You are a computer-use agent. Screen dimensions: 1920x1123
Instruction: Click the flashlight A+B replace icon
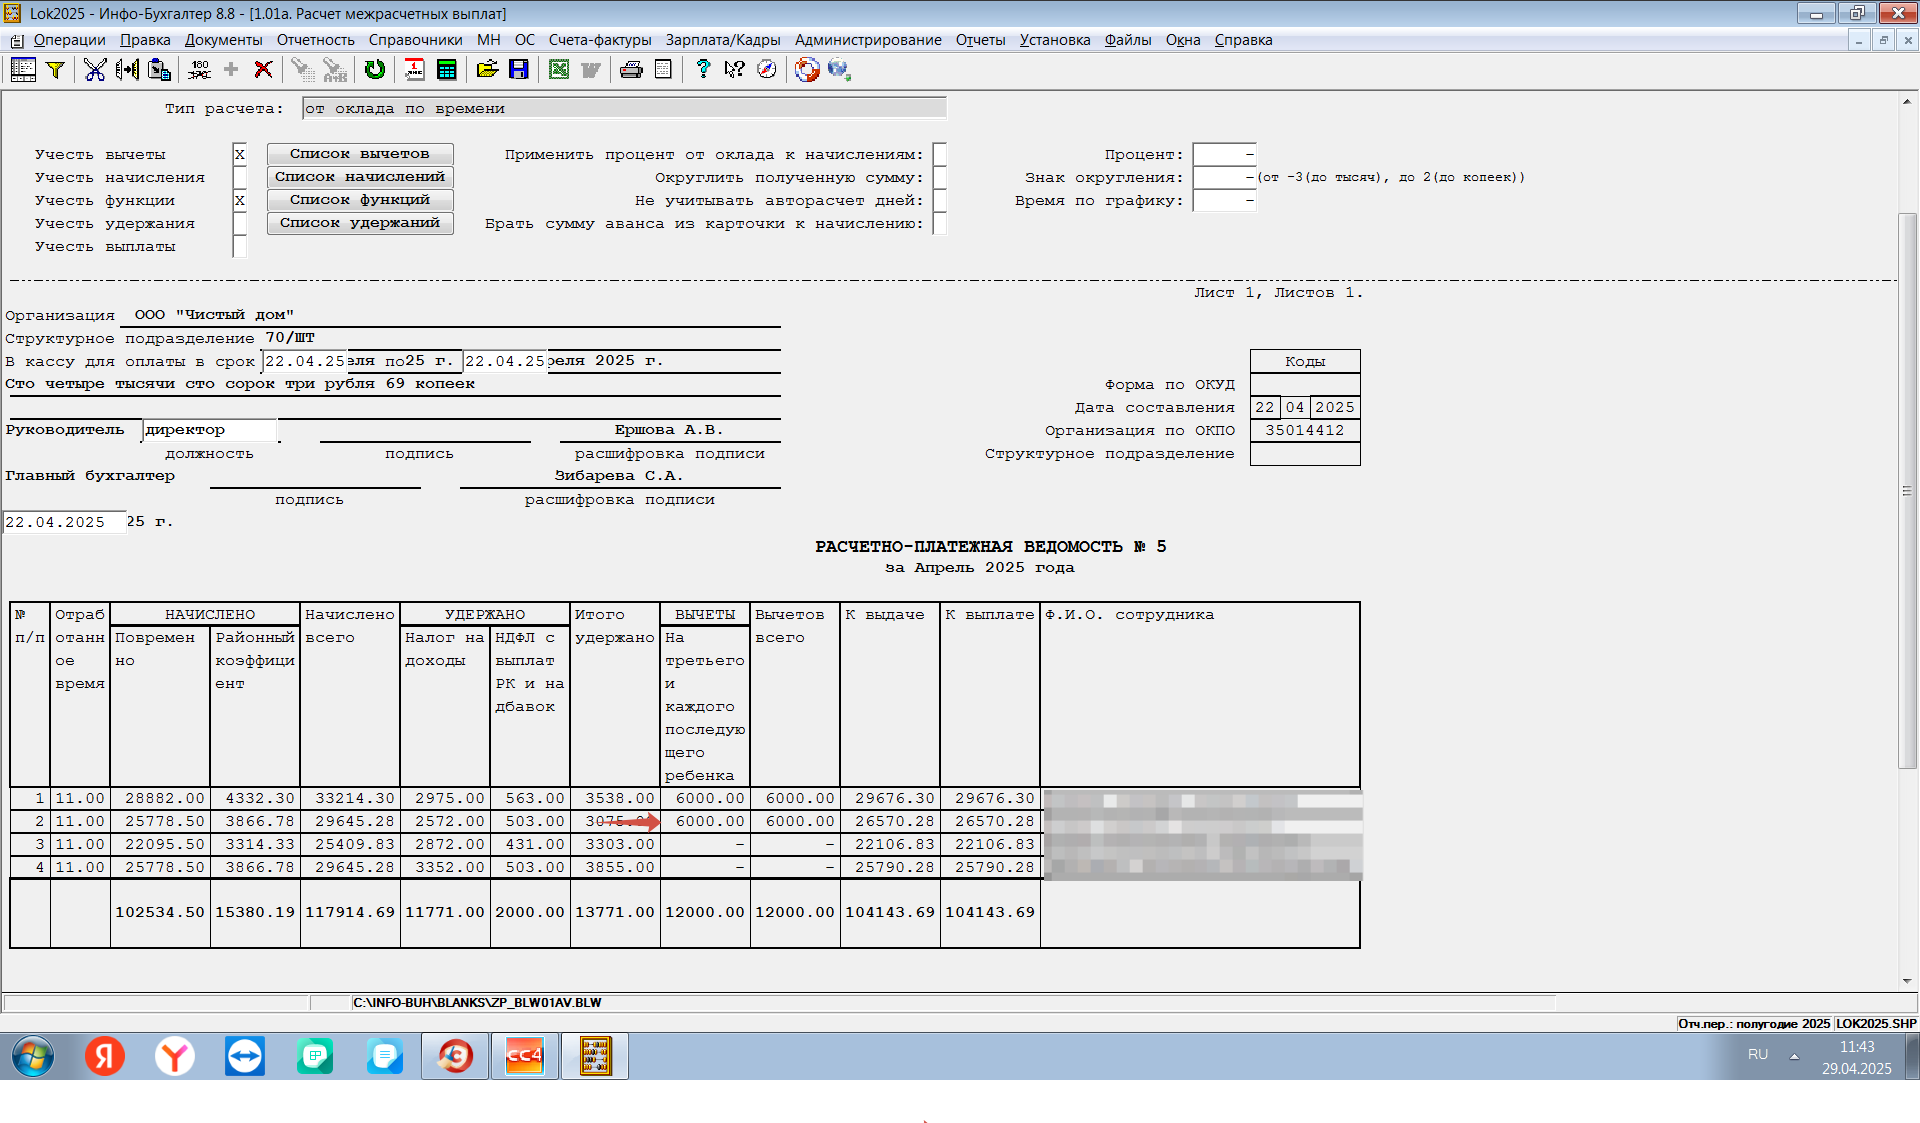334,69
